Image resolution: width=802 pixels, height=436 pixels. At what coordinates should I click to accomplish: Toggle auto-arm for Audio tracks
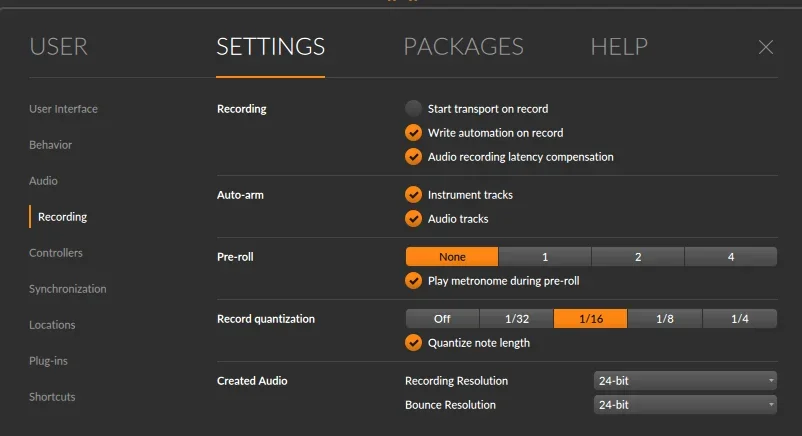pos(413,218)
